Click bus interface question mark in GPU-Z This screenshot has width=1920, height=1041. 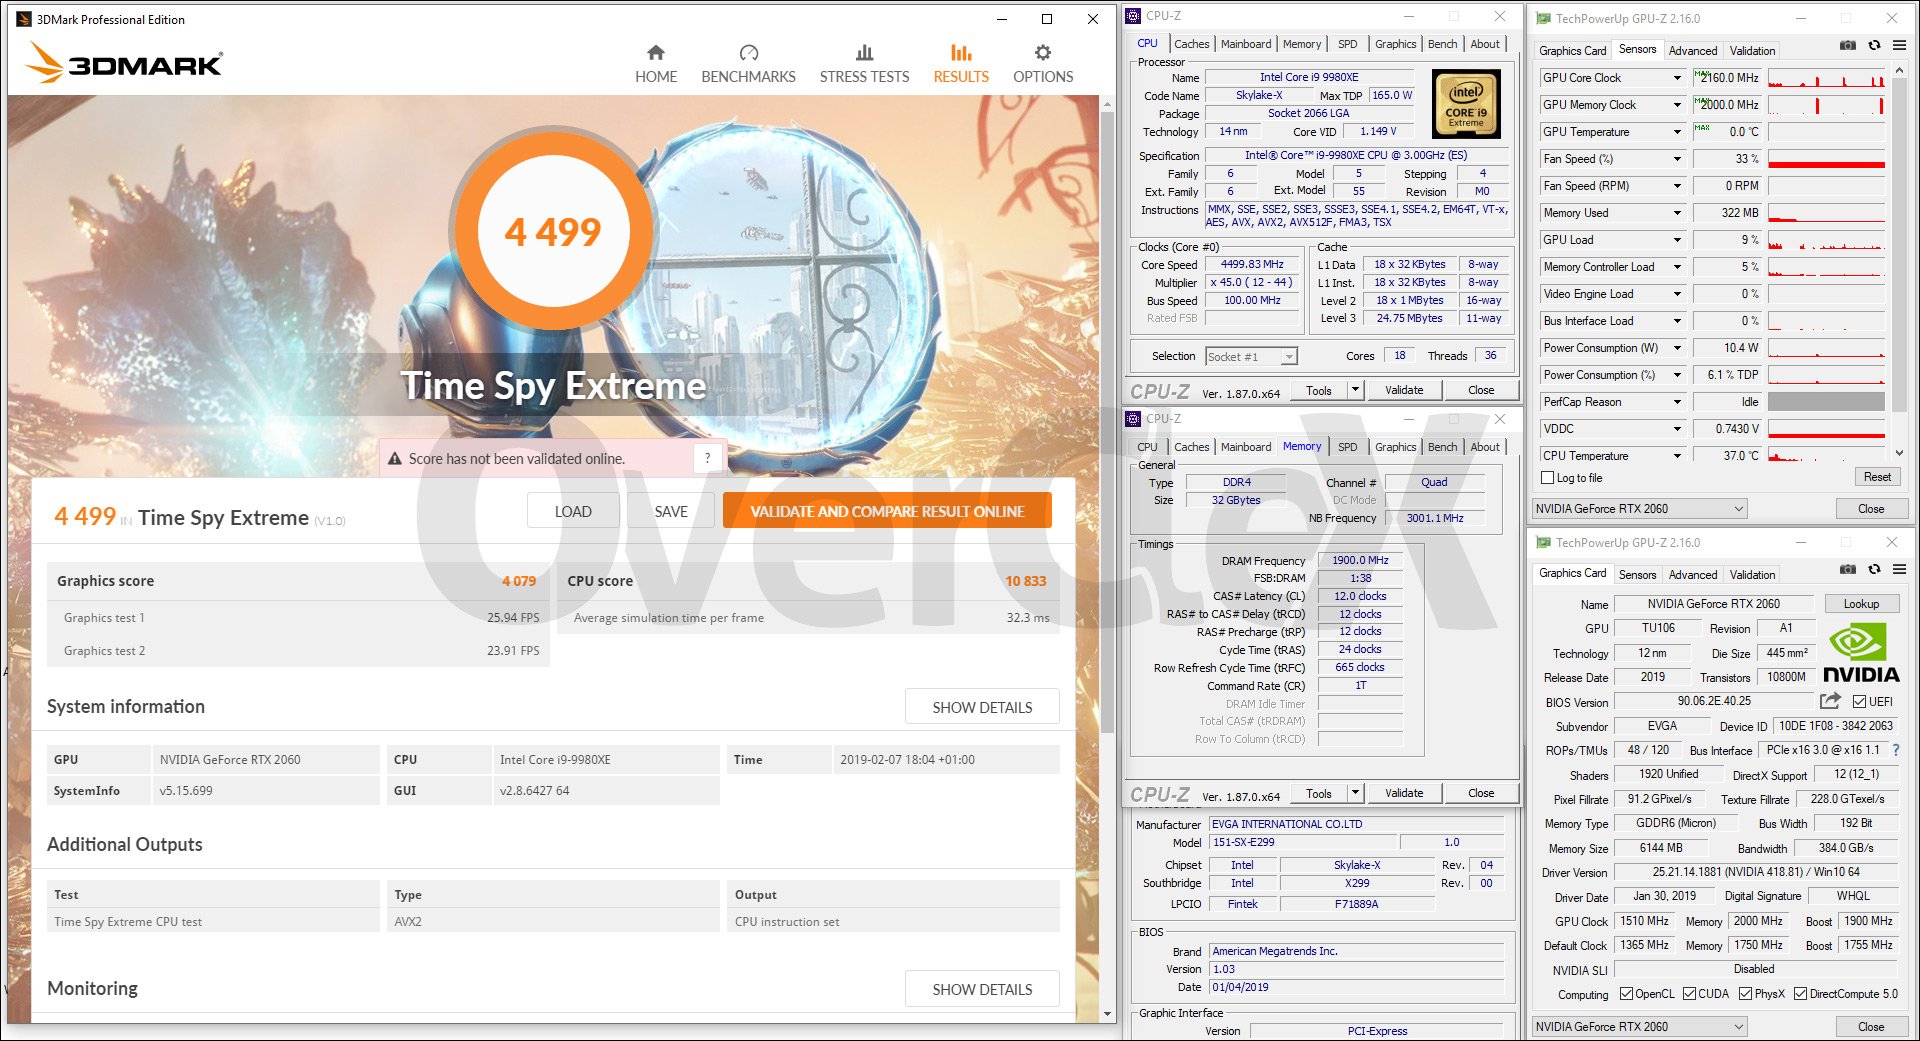point(1895,750)
